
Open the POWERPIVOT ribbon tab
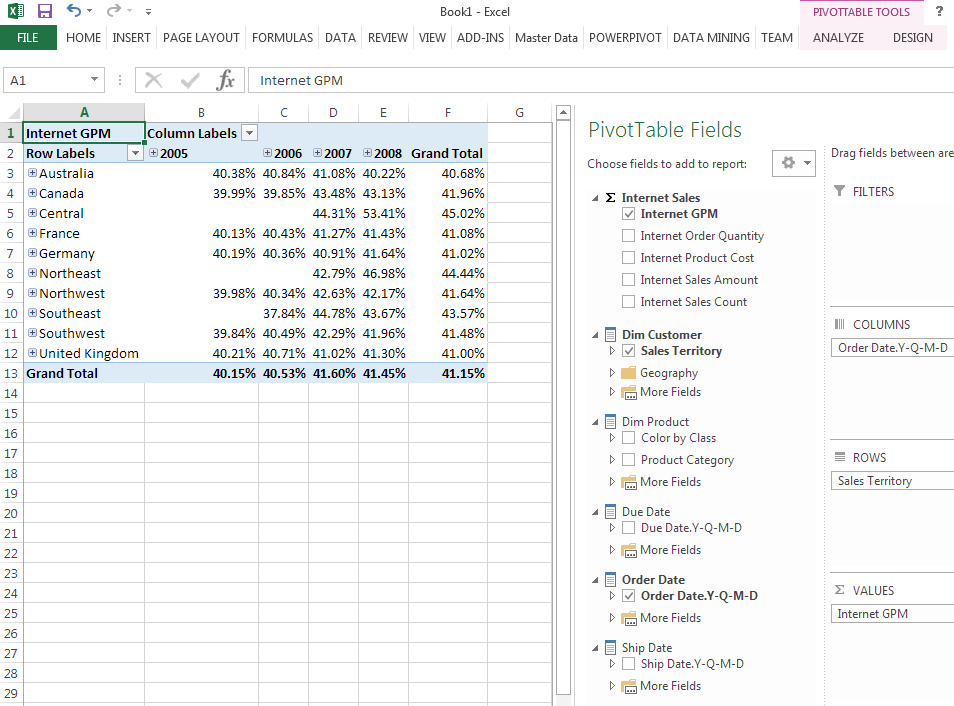point(625,38)
